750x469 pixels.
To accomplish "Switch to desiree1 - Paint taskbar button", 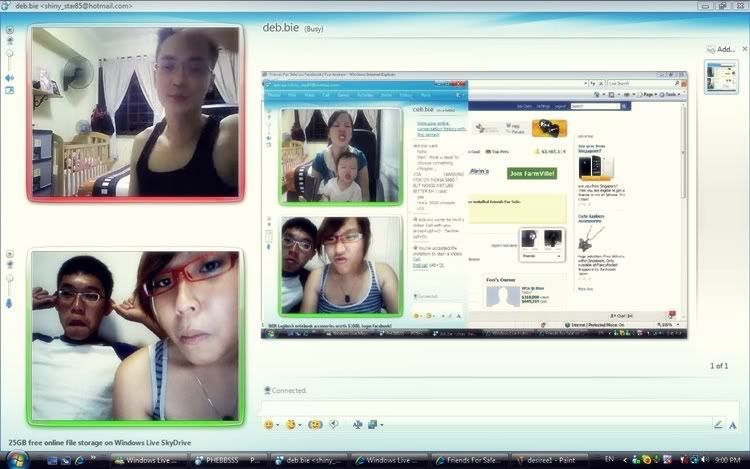I will (550, 460).
